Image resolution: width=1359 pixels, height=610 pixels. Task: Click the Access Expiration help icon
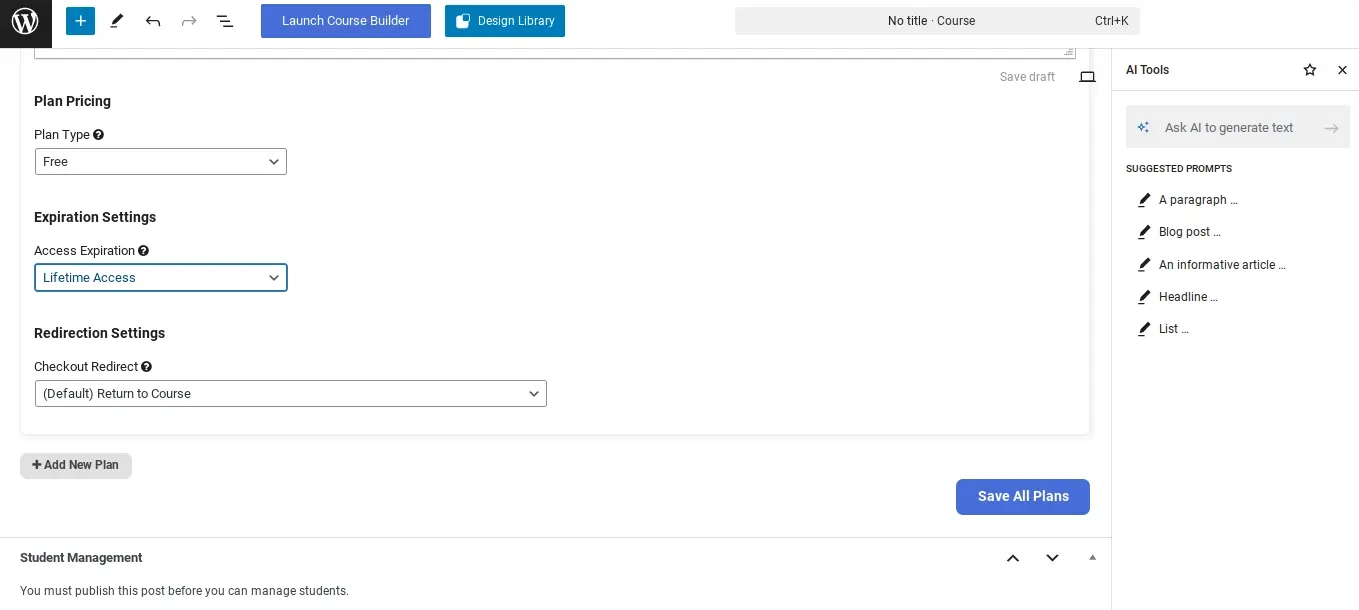point(144,251)
